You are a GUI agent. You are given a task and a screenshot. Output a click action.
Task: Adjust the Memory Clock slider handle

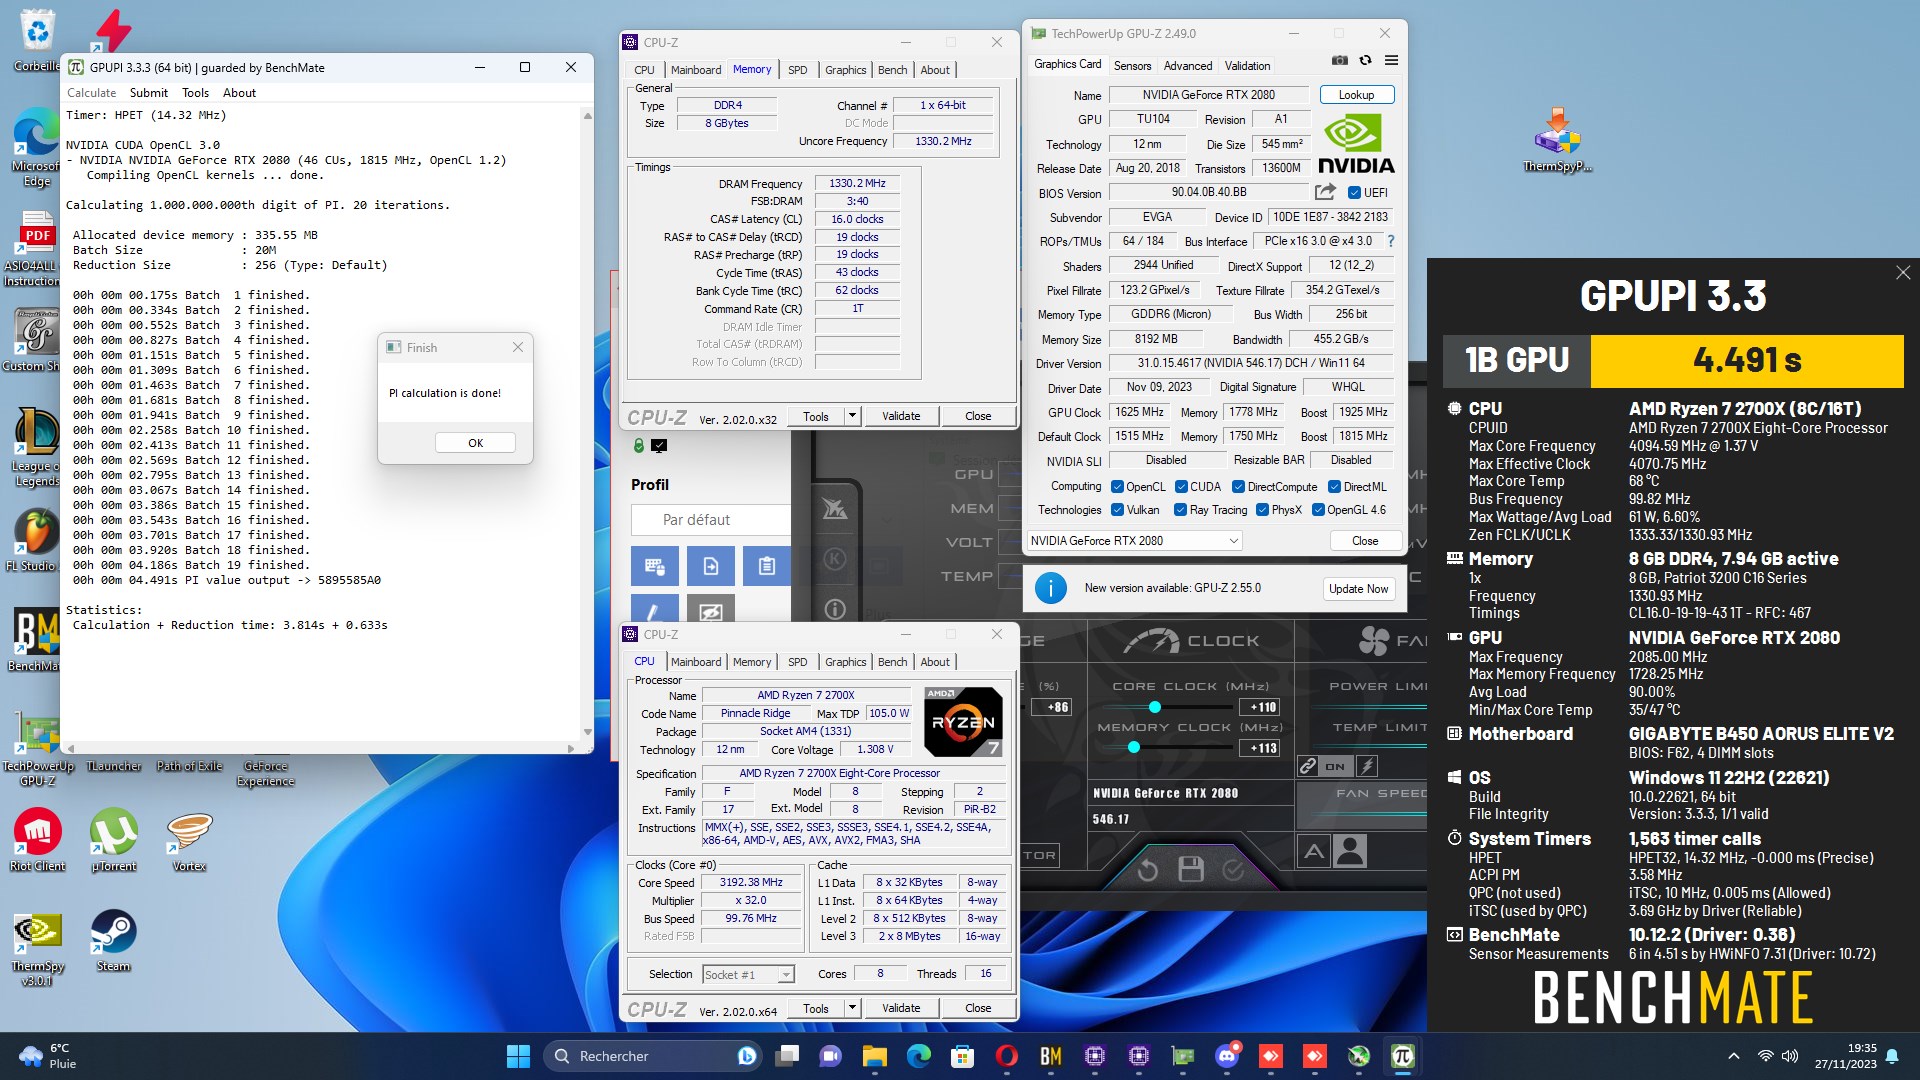[x=1133, y=747]
